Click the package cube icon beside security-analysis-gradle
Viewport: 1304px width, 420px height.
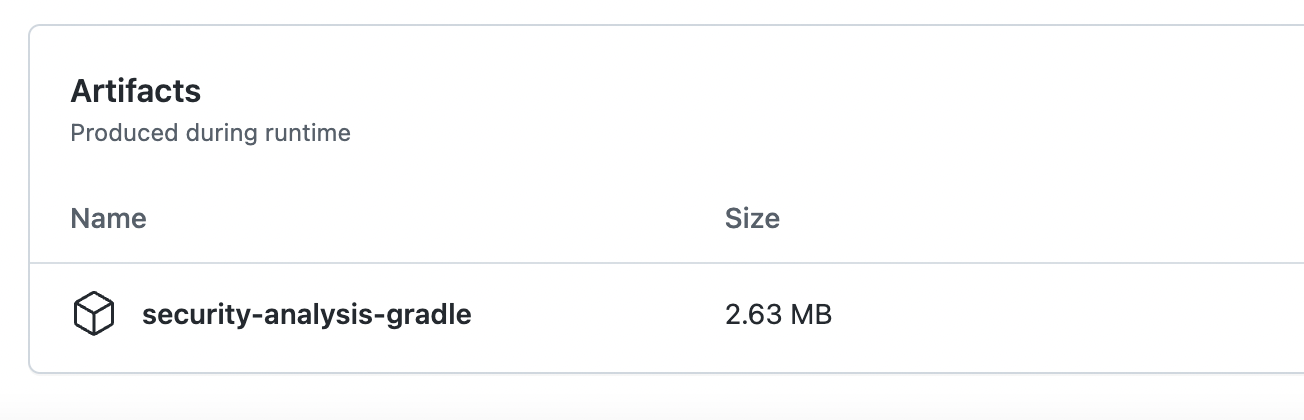tap(94, 315)
